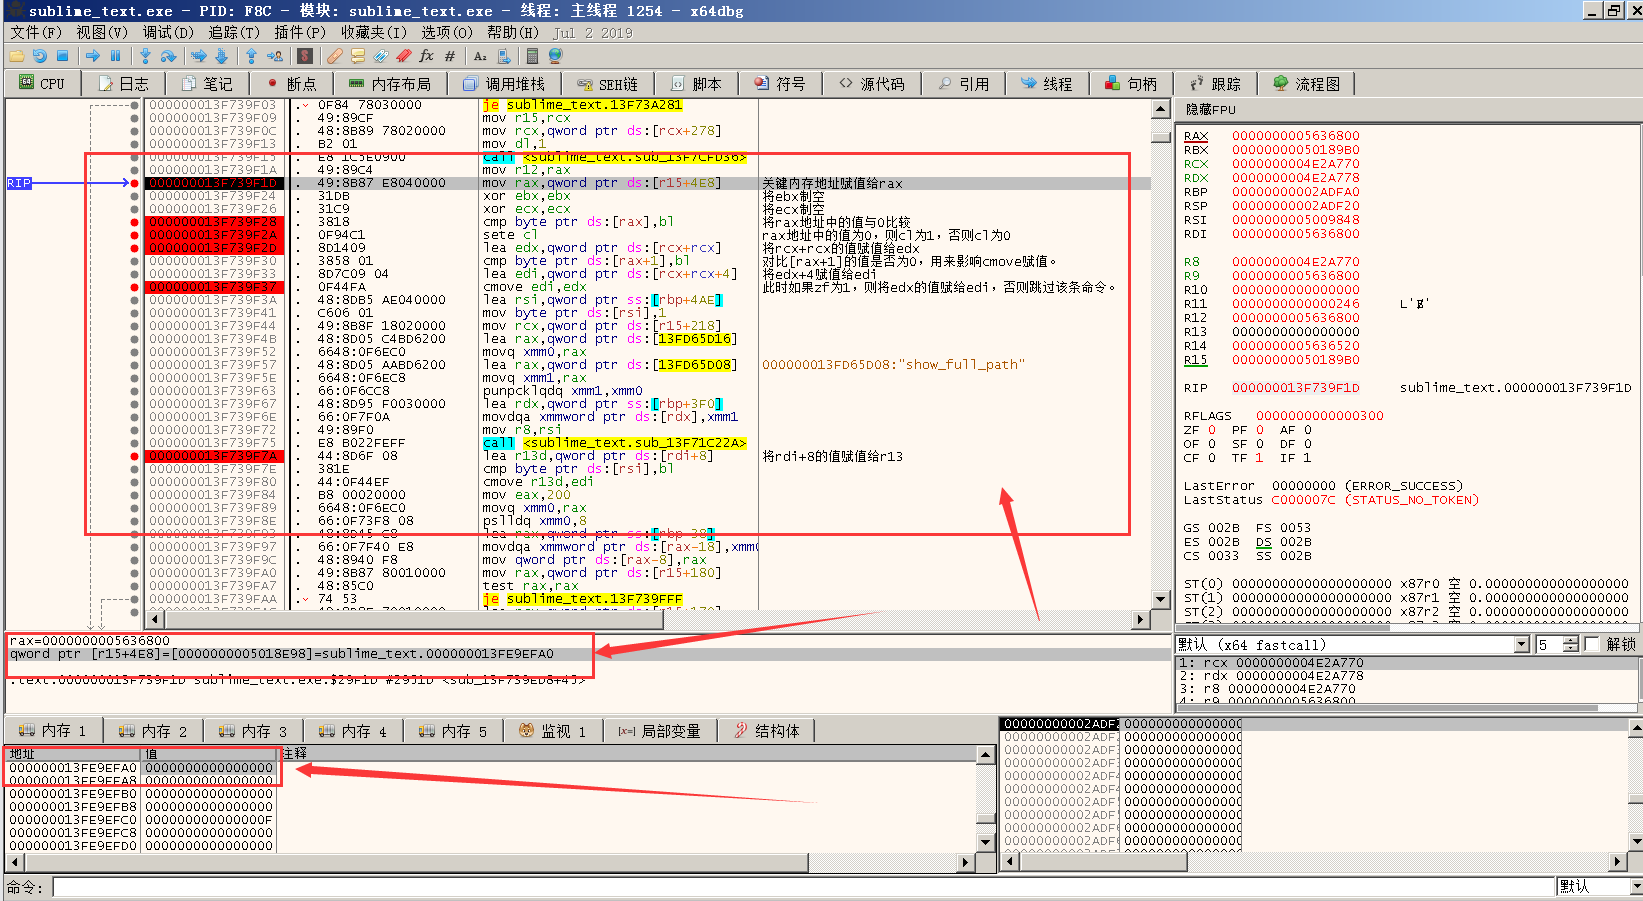The height and width of the screenshot is (901, 1643).
Task: Switch to the 断点 tab
Action: click(x=291, y=84)
